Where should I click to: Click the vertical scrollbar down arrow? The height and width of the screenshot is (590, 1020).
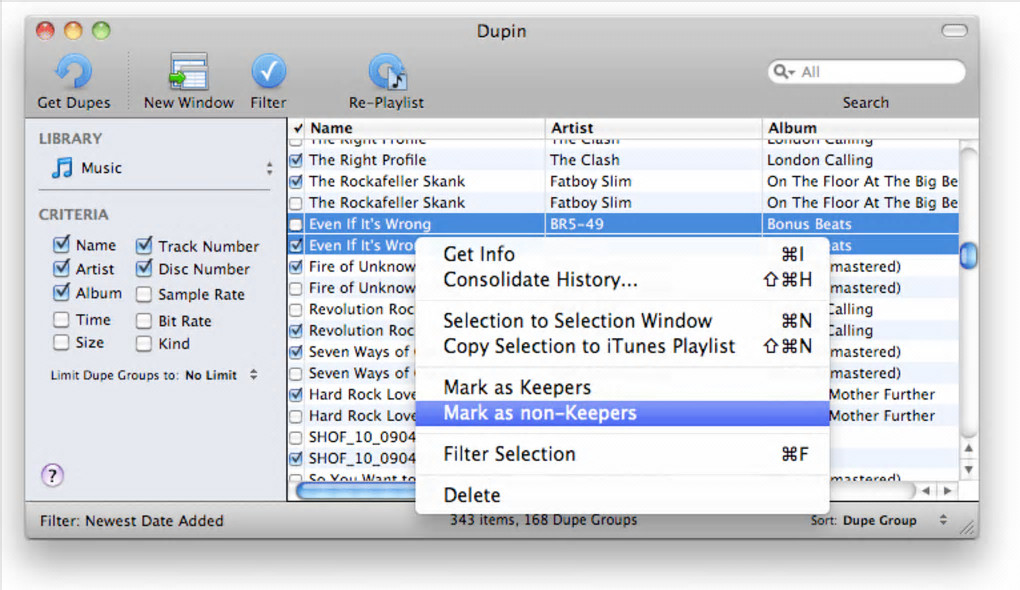(x=969, y=469)
